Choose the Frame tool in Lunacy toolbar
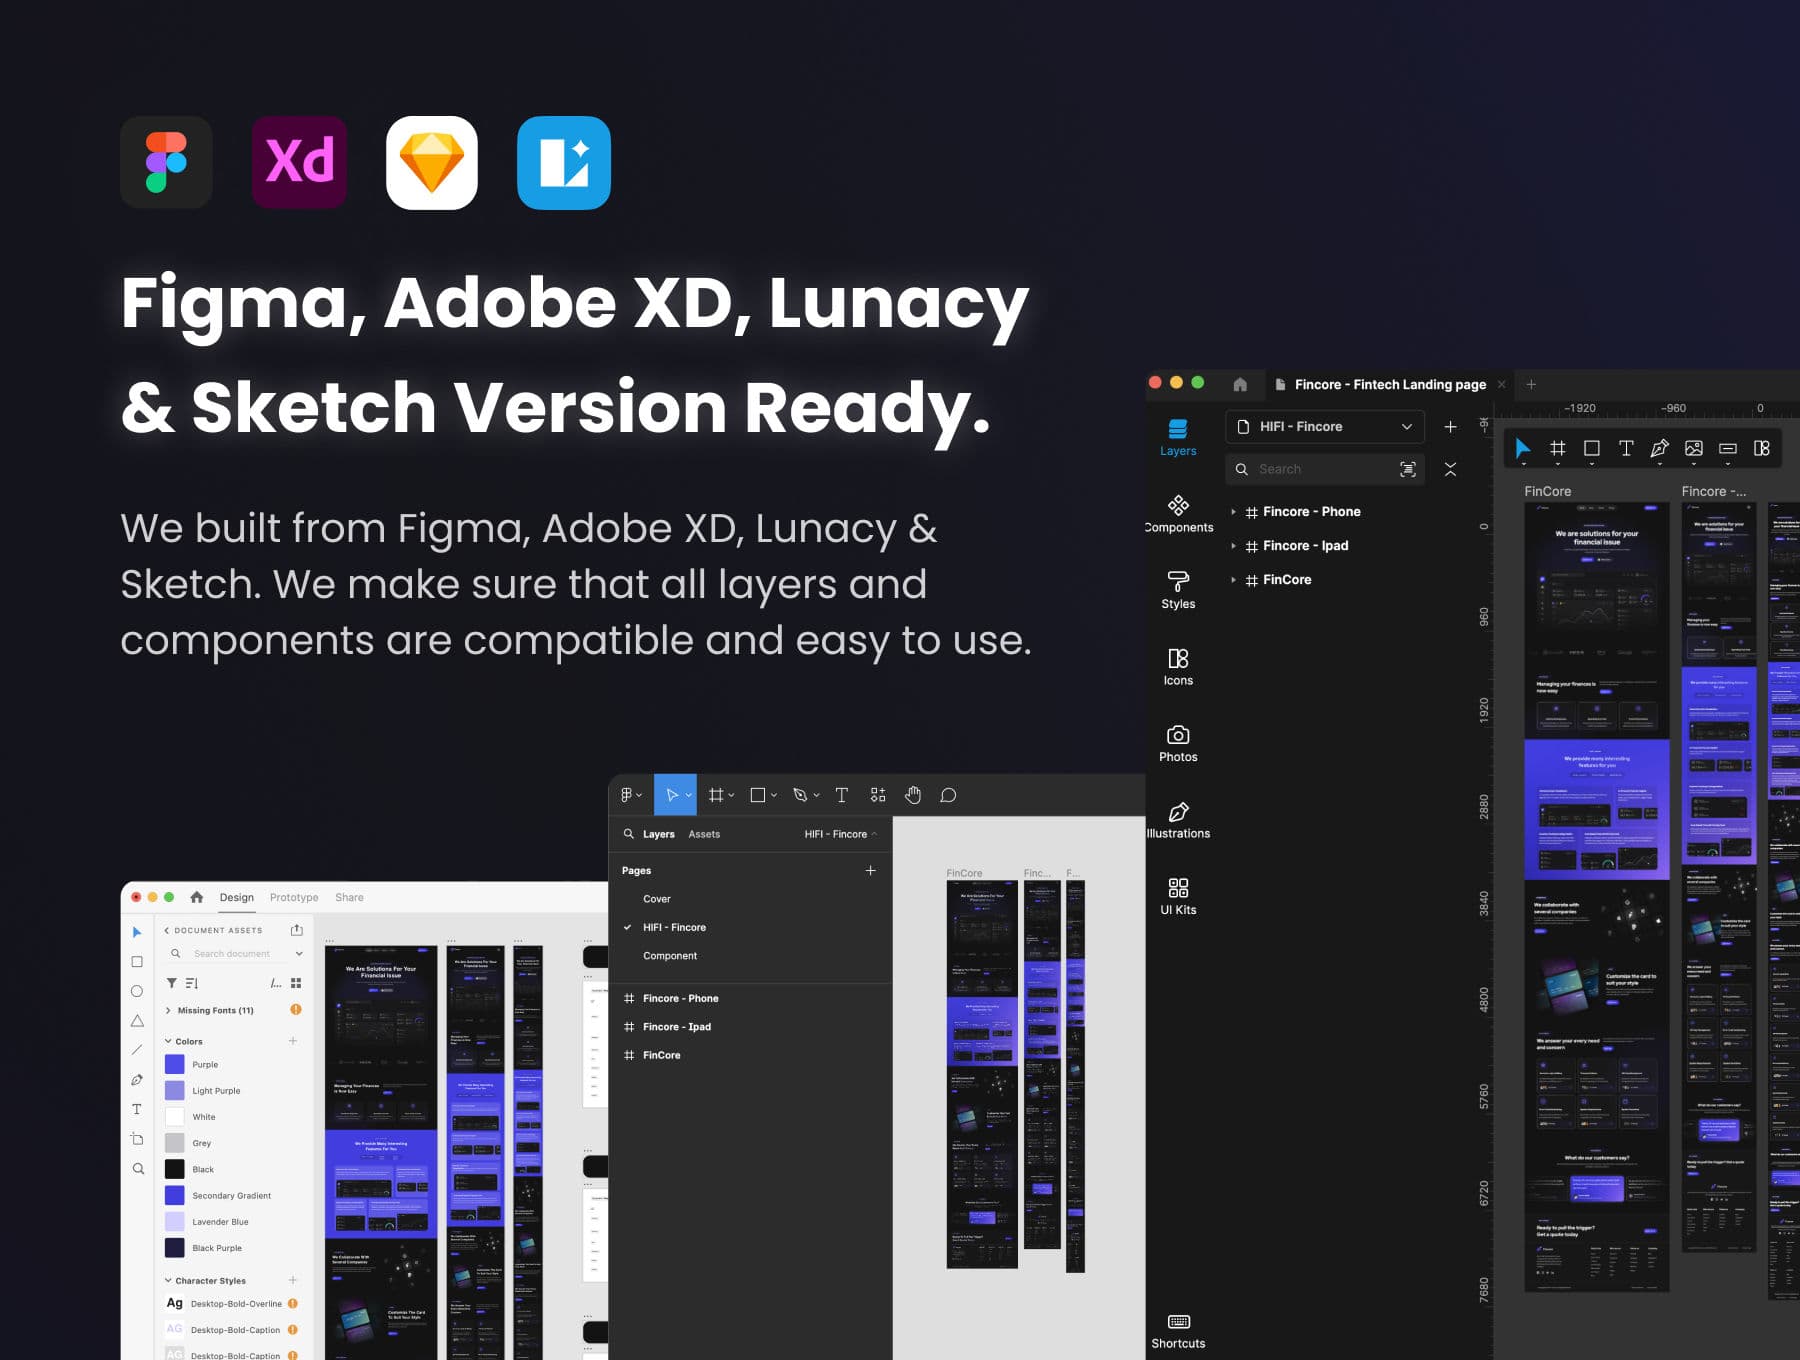Screen dimensions: 1800x1360 (x=1557, y=449)
